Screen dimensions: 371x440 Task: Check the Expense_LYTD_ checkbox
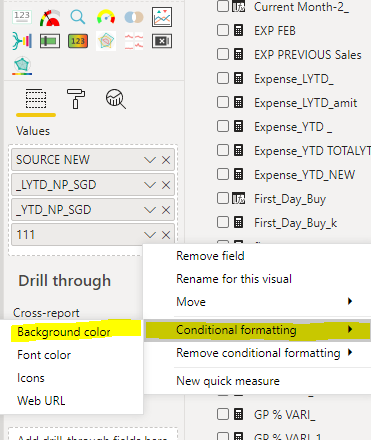pos(223,78)
